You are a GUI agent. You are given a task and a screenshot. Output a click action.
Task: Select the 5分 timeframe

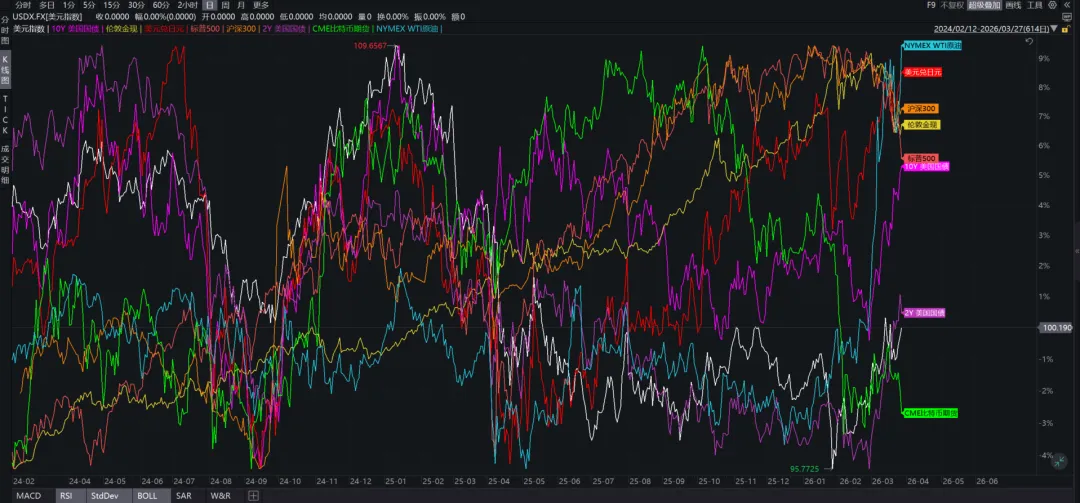(89, 5)
